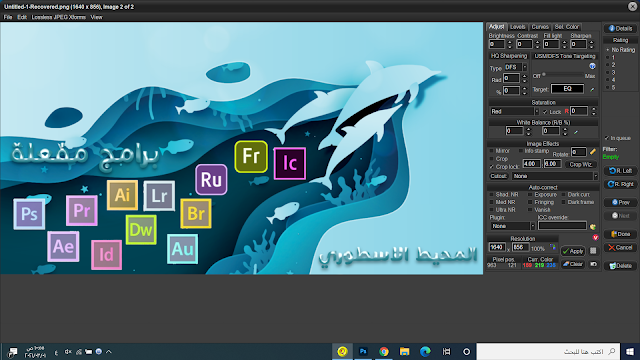The width and height of the screenshot is (640, 360).
Task: Switch to the Curves tab
Action: pos(540,27)
